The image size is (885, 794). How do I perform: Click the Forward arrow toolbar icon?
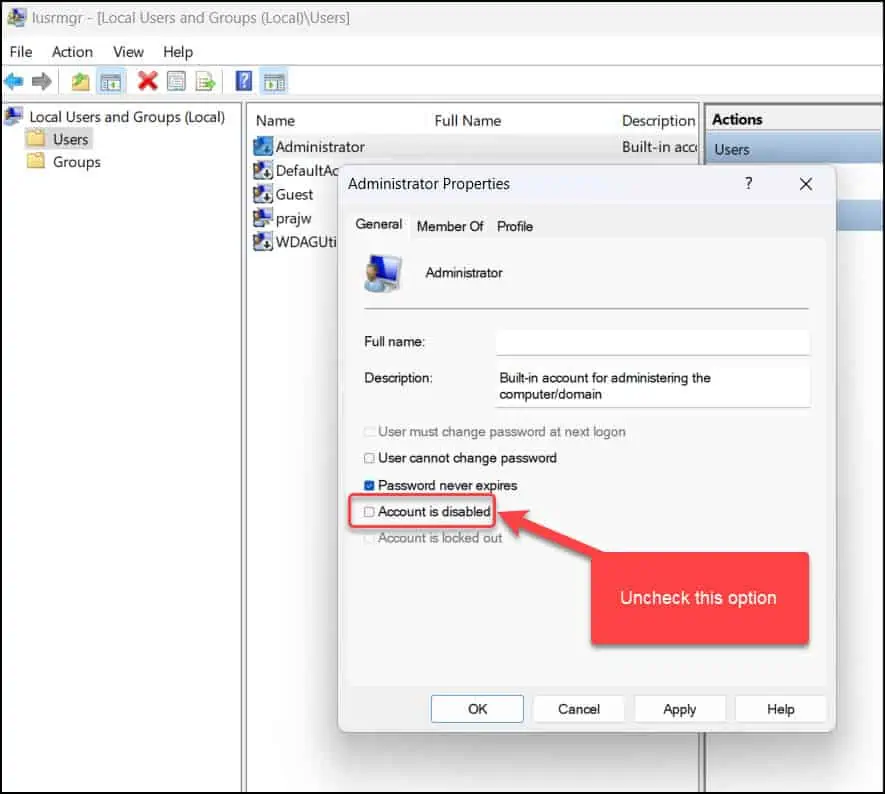(41, 82)
